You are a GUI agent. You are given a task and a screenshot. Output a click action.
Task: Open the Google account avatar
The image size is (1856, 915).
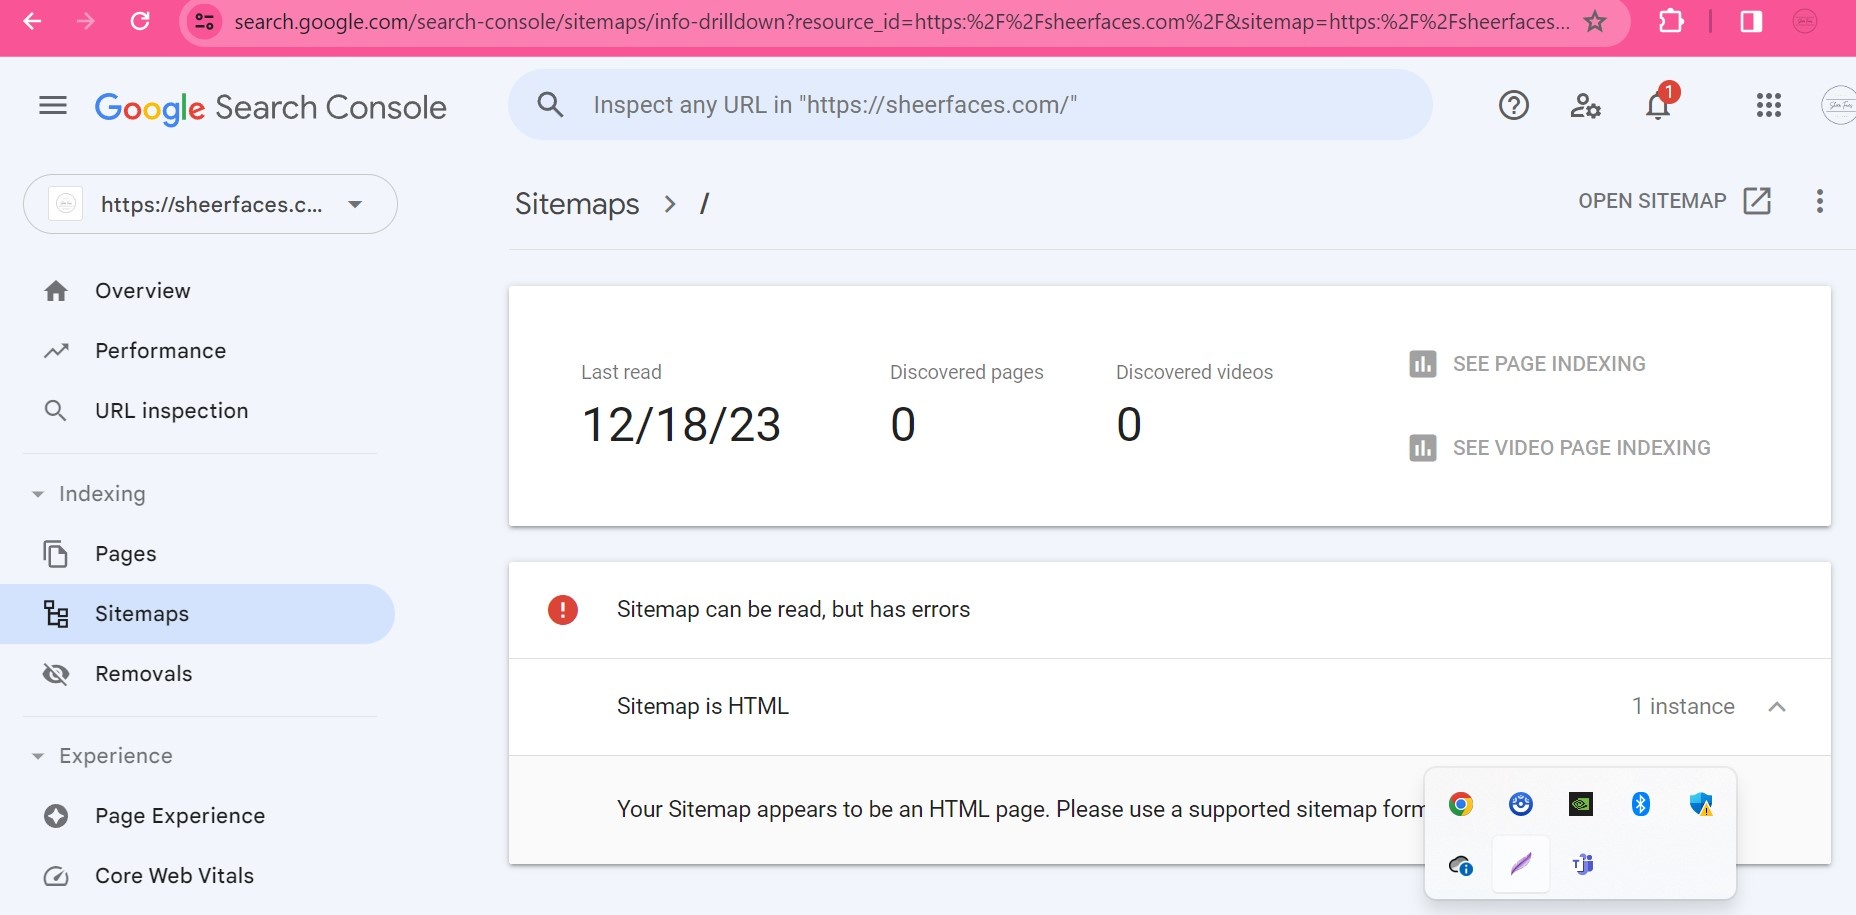[1838, 105]
